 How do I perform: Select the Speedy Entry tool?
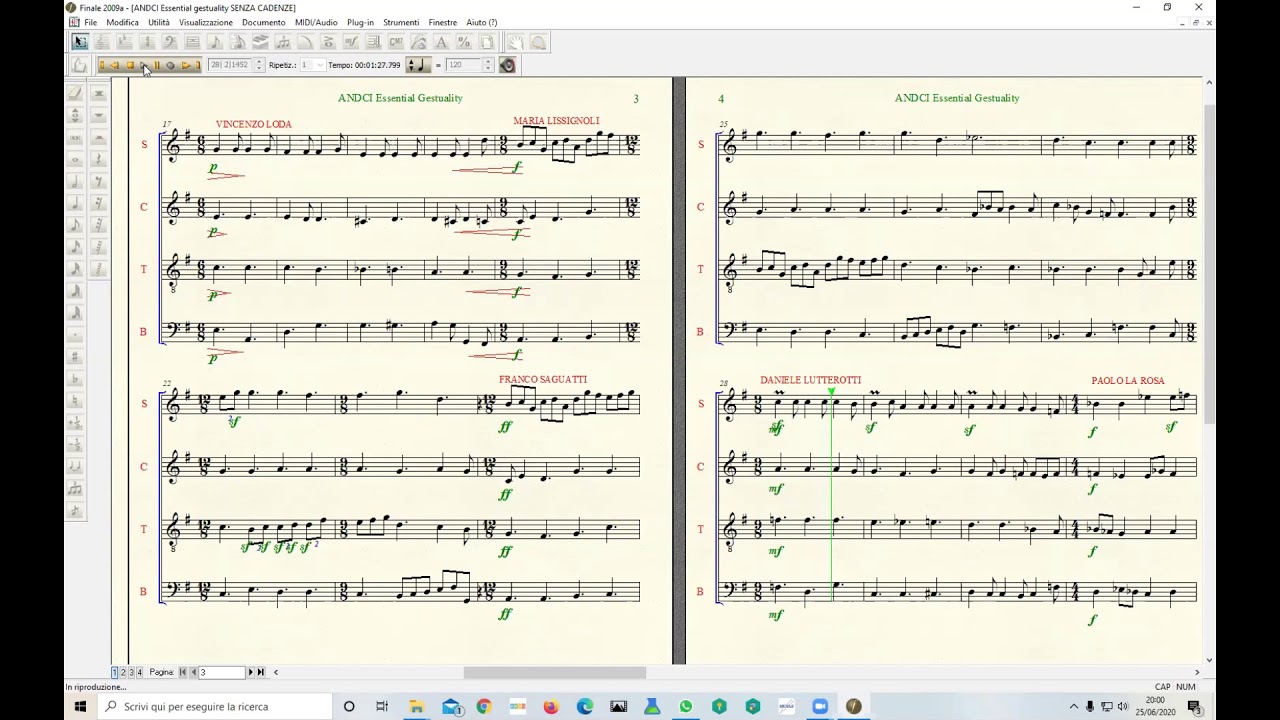[x=237, y=42]
